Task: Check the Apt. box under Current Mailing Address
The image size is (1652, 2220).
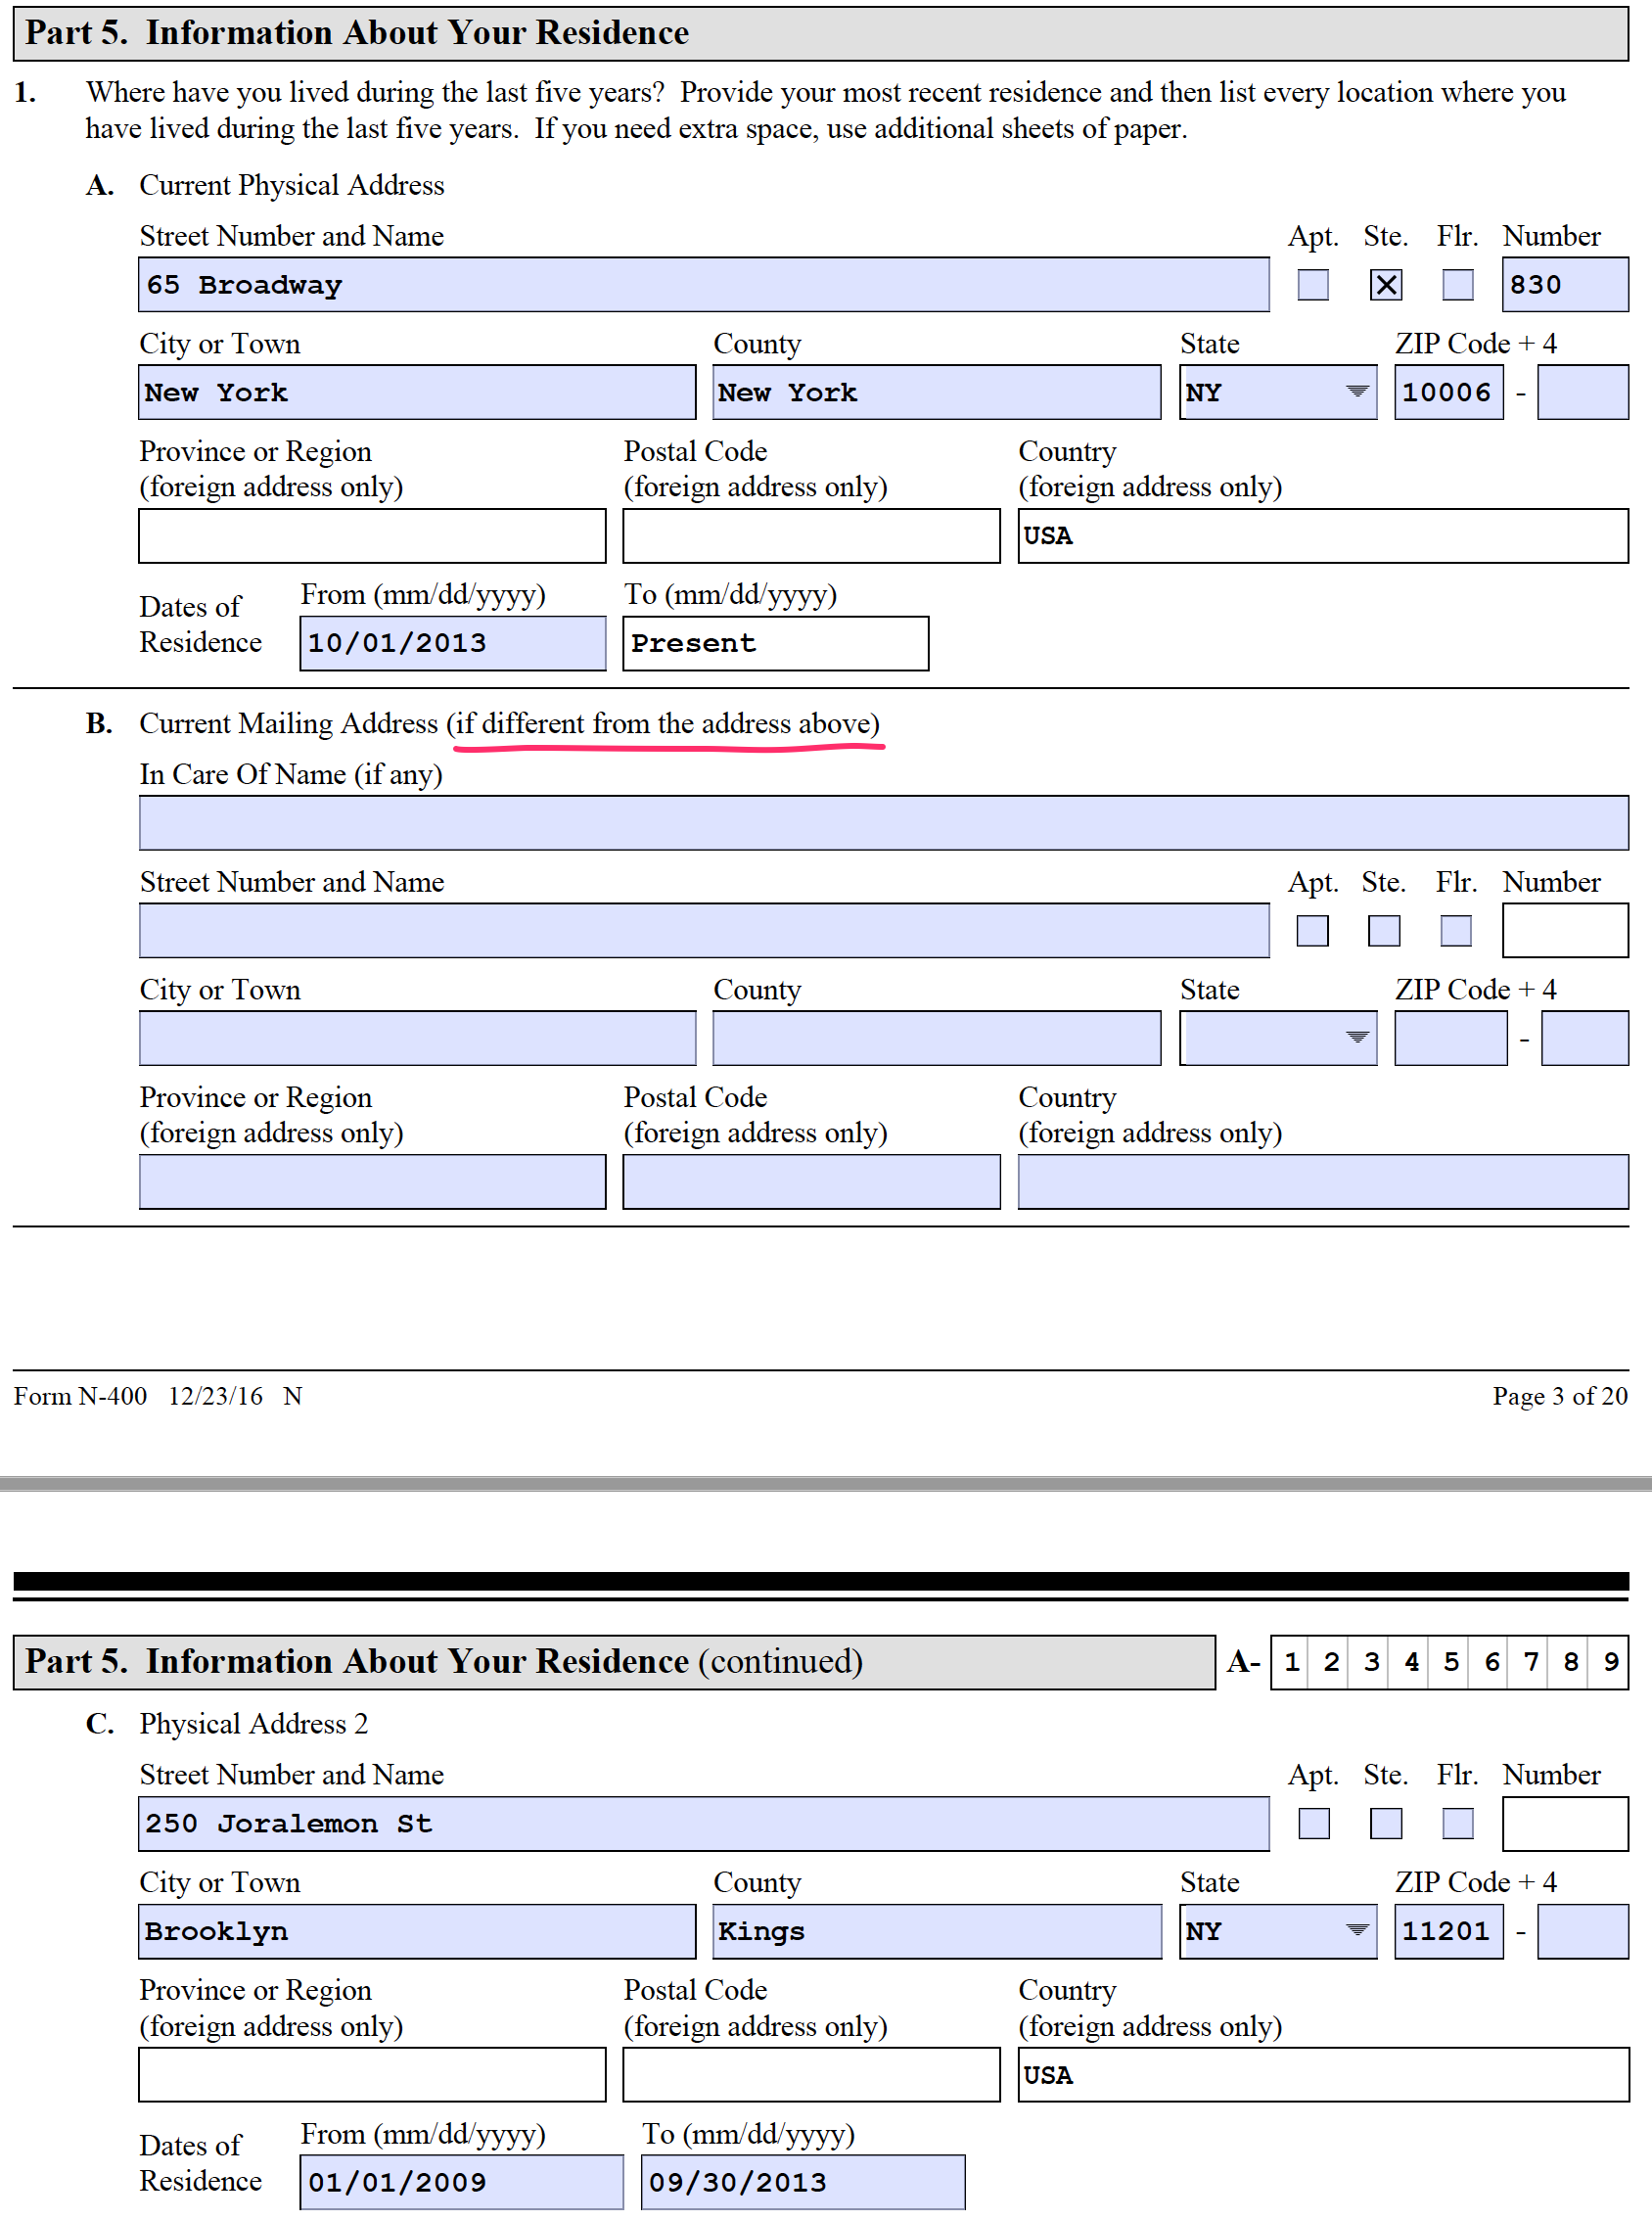Action: coord(1312,931)
